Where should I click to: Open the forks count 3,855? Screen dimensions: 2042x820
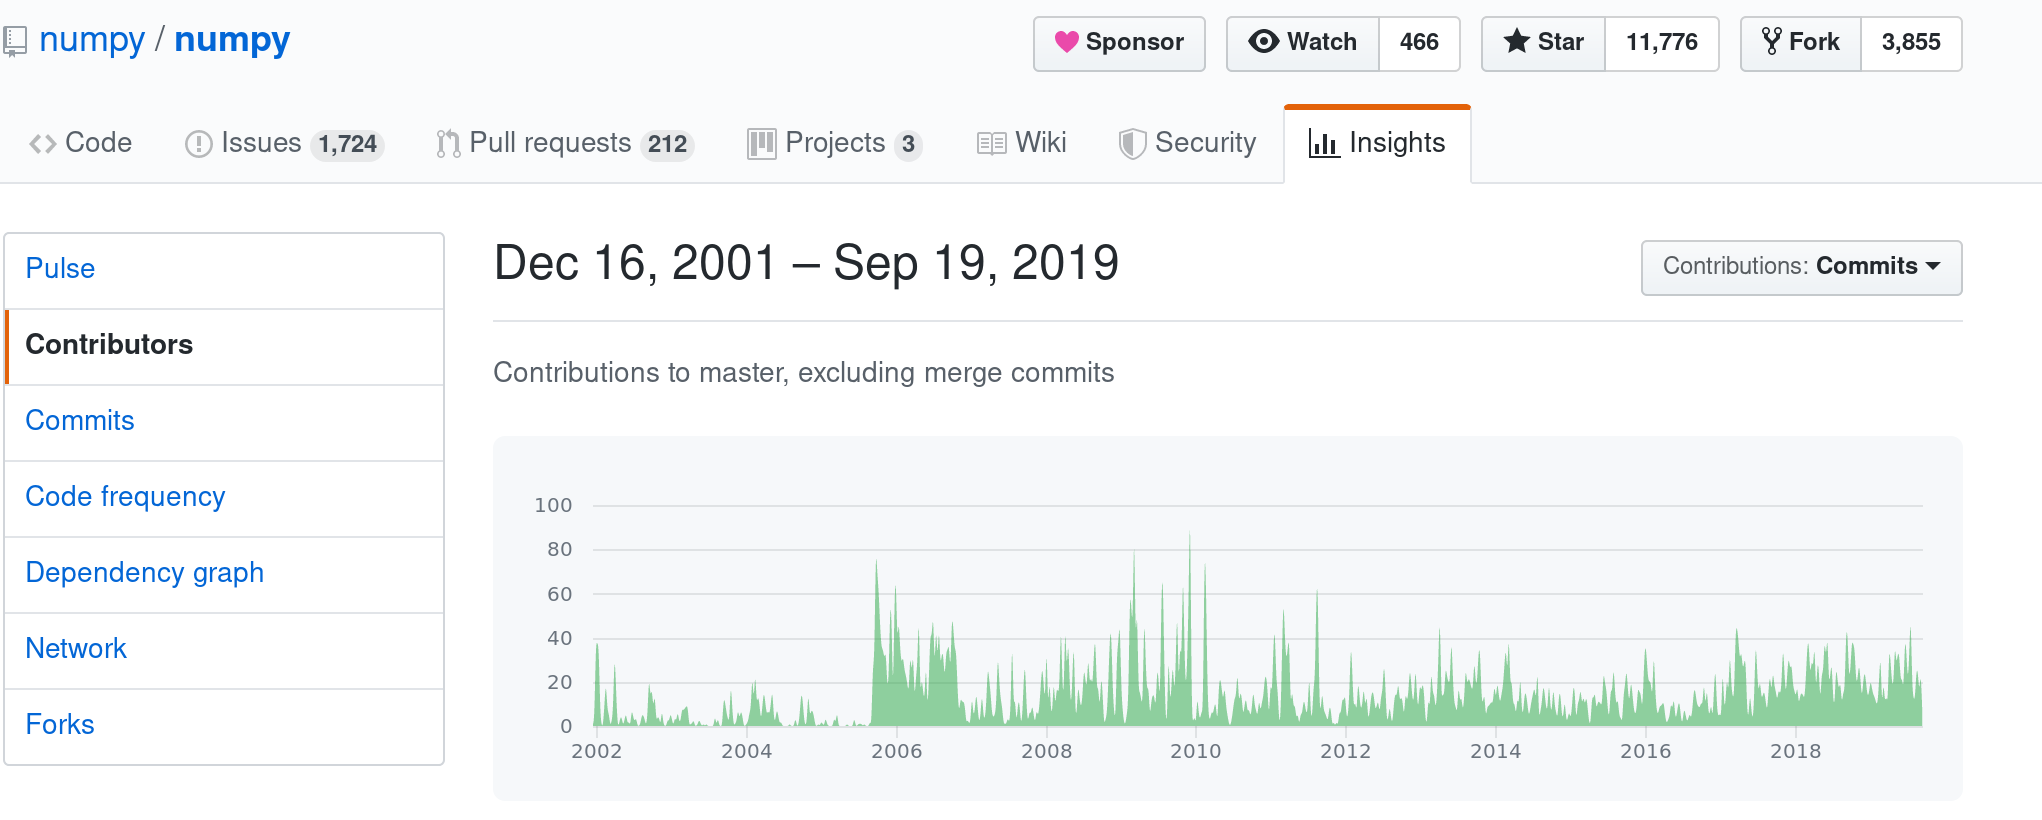pos(1911,43)
